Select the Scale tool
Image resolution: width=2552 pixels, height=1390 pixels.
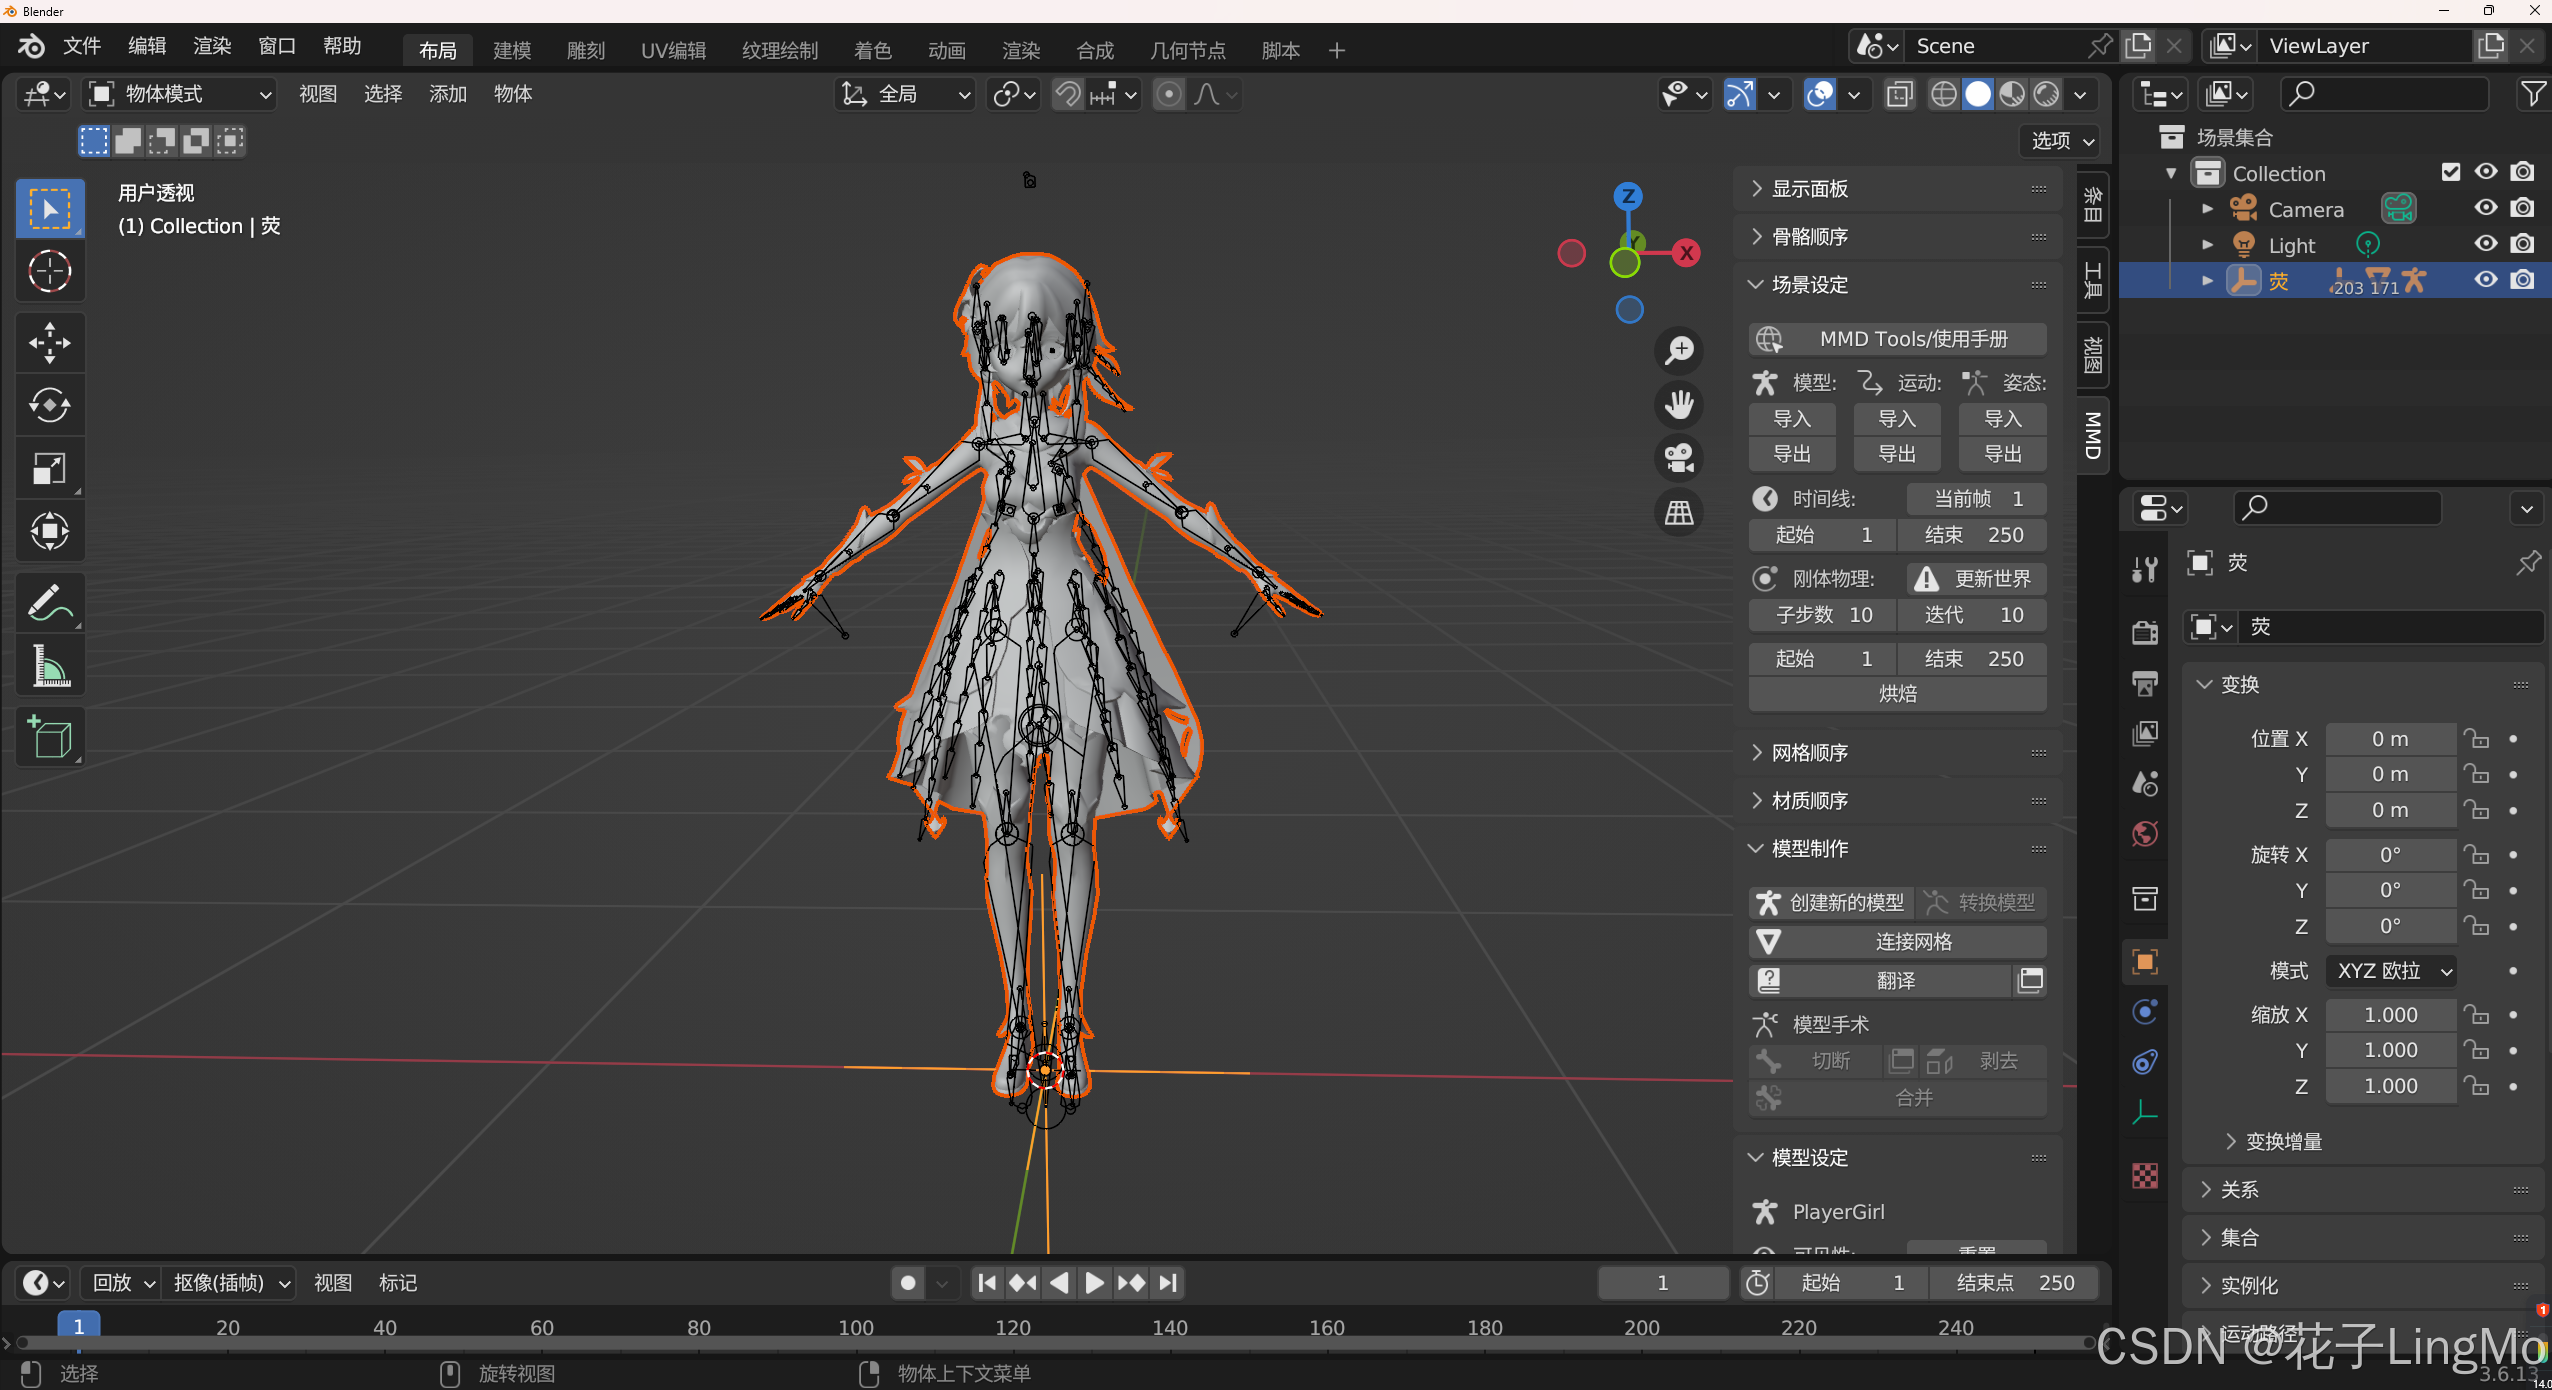point(49,468)
